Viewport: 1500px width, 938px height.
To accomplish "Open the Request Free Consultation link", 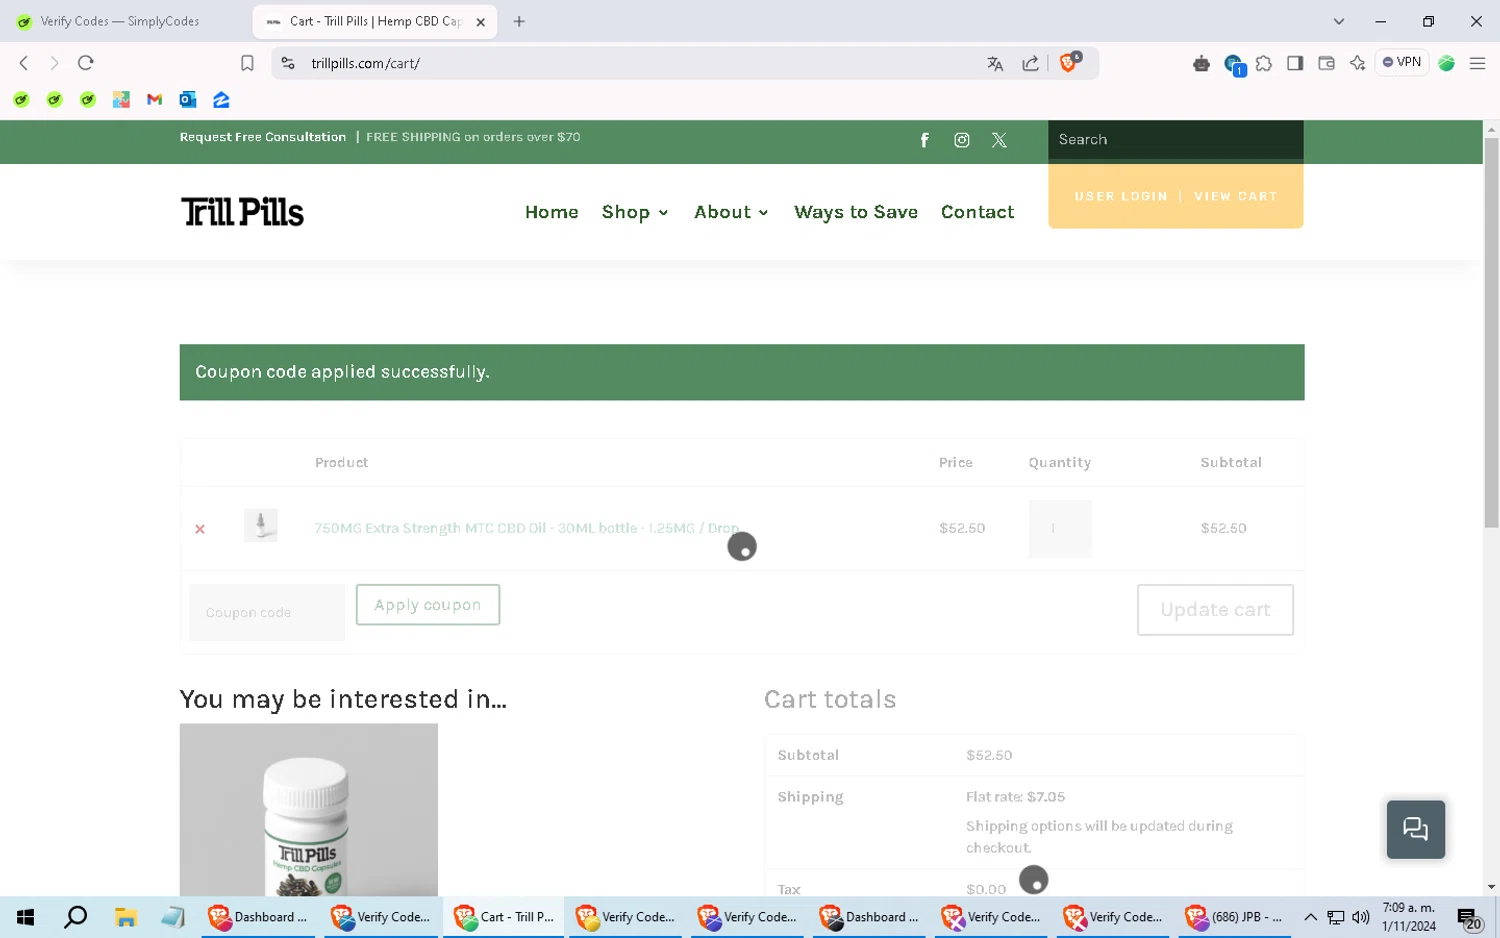I will pos(263,137).
